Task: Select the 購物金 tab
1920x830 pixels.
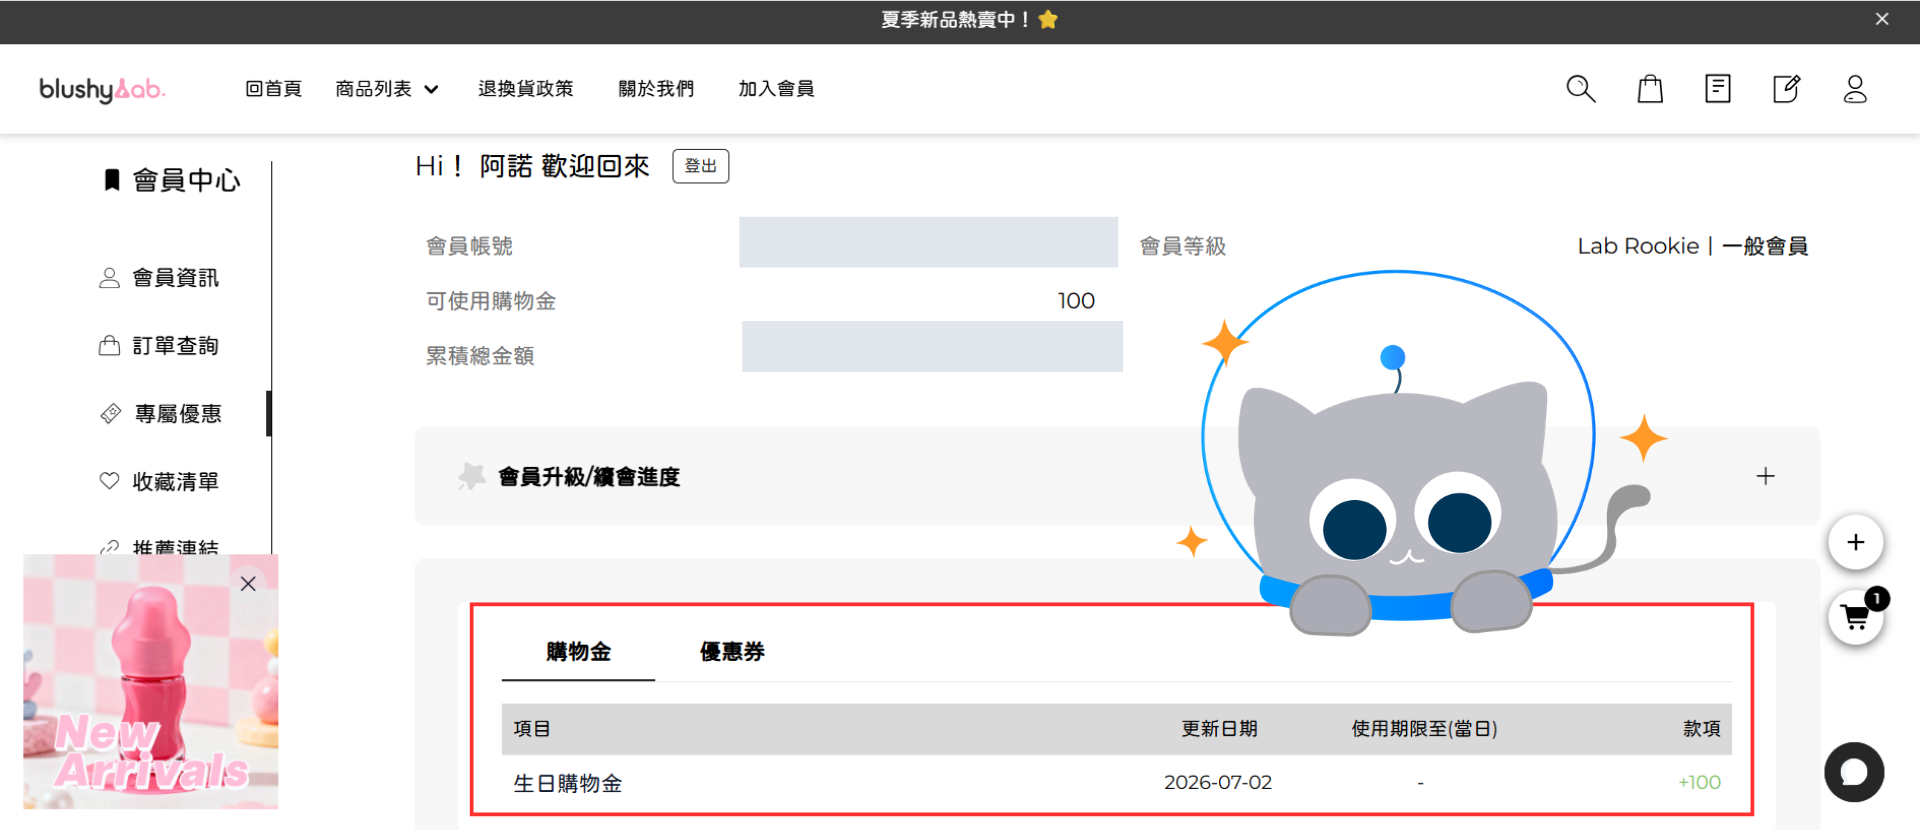Action: click(578, 652)
